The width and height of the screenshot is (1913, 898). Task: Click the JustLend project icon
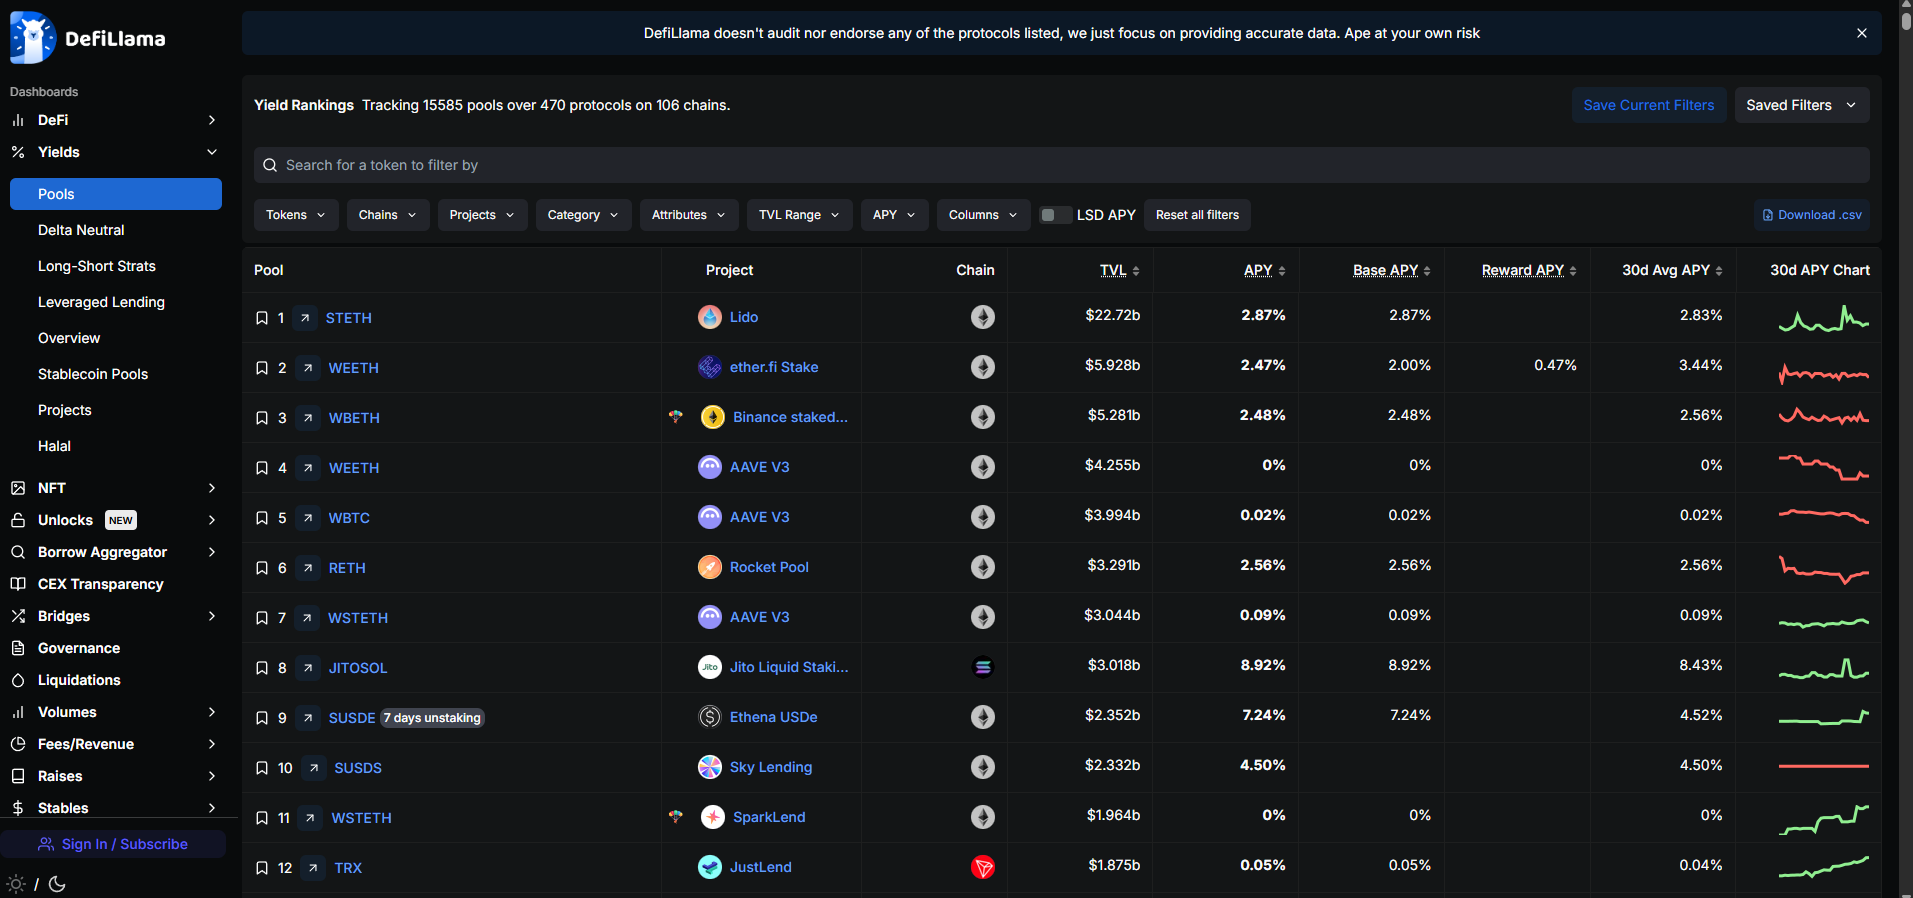710,867
